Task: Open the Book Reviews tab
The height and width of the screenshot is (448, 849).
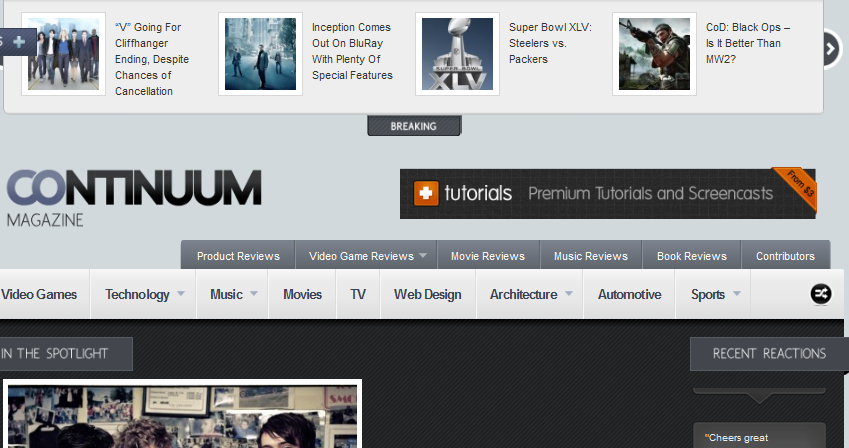Action: tap(692, 256)
